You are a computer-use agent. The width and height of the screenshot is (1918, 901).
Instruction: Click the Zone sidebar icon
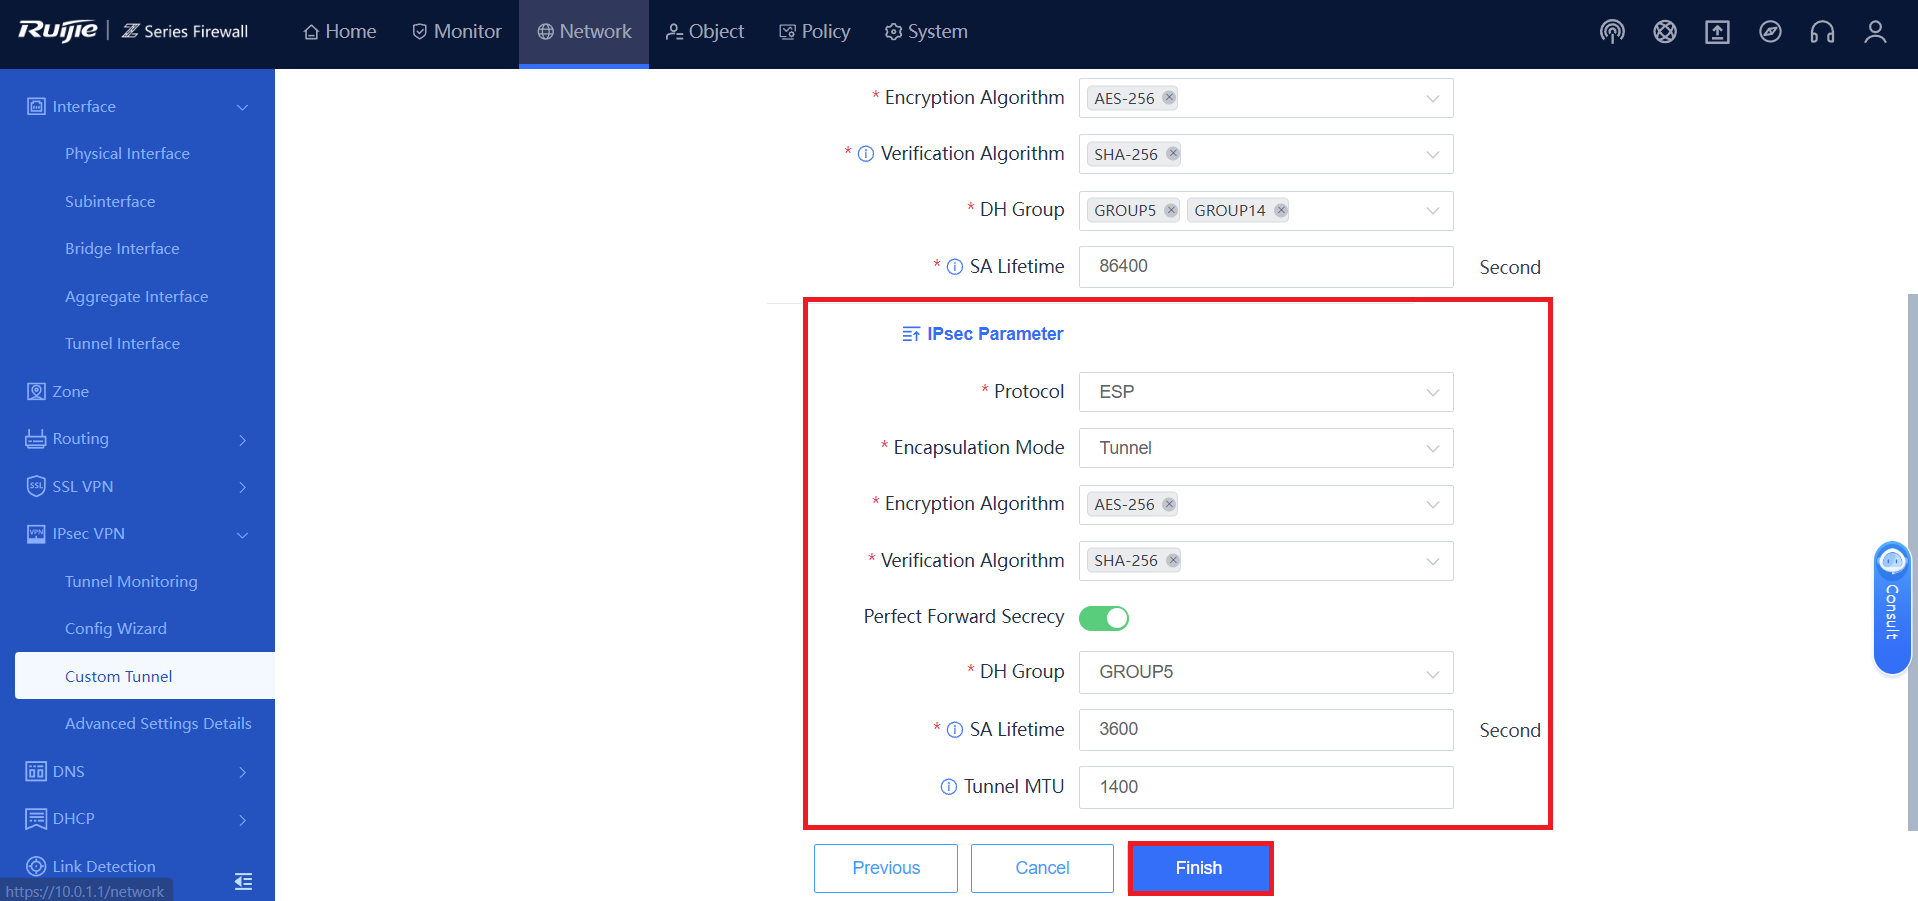pos(36,391)
